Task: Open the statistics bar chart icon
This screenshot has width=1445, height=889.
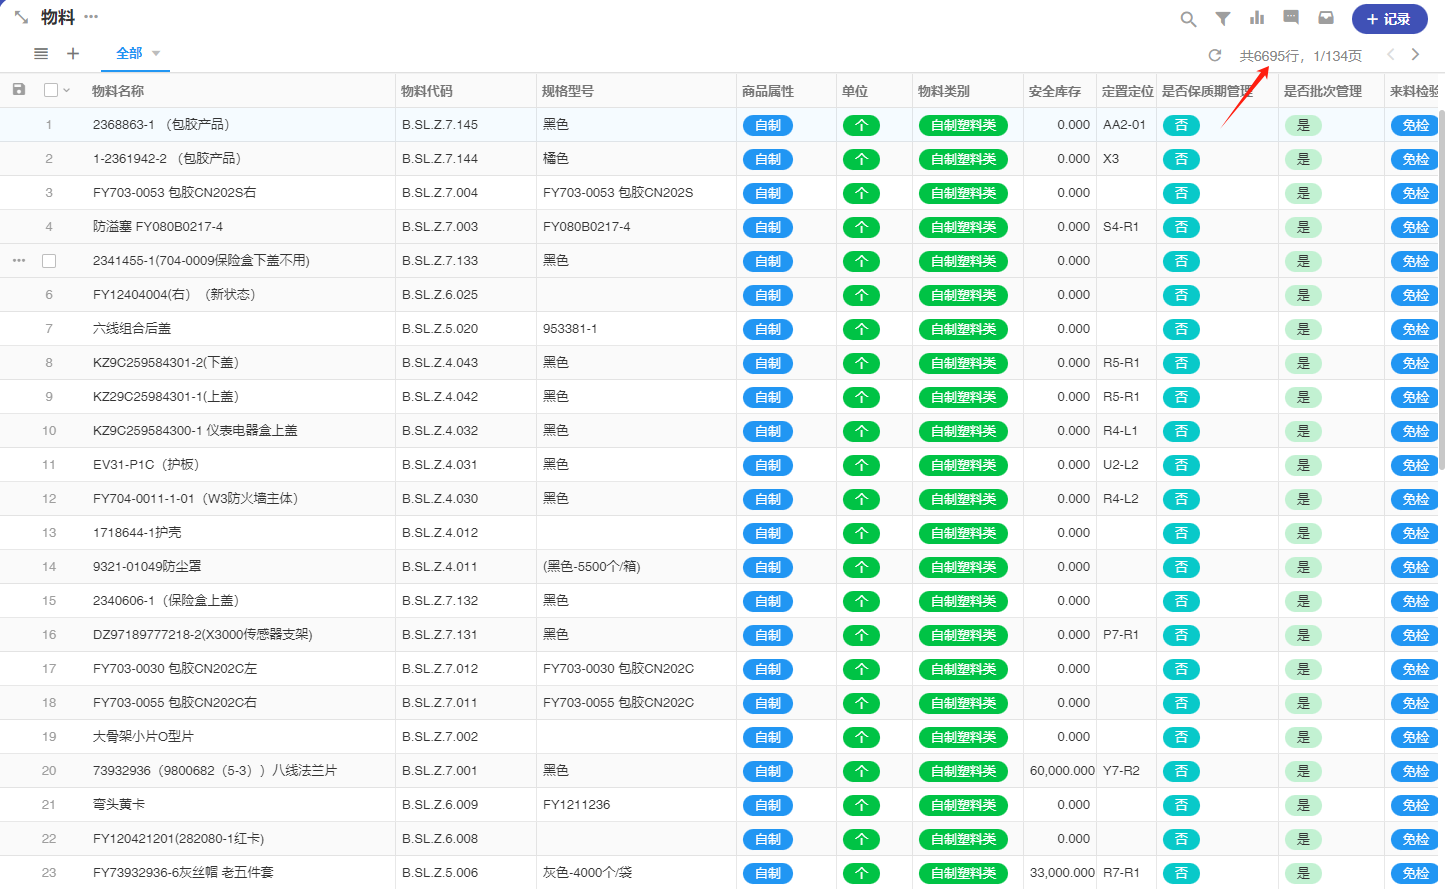Action: [1257, 18]
